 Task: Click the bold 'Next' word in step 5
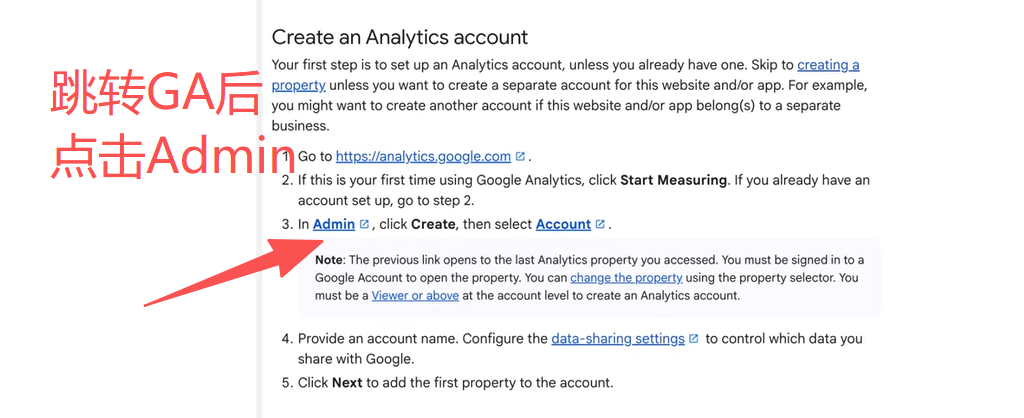[347, 383]
